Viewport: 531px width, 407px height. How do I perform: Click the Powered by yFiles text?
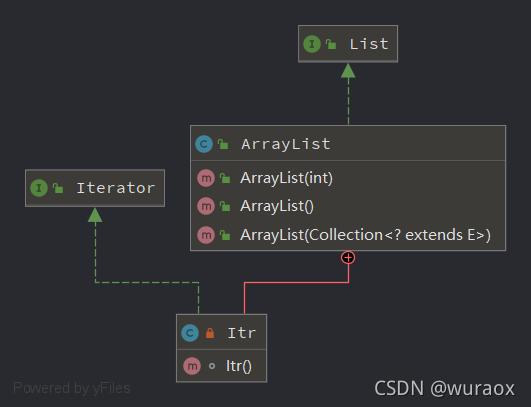[x=71, y=388]
